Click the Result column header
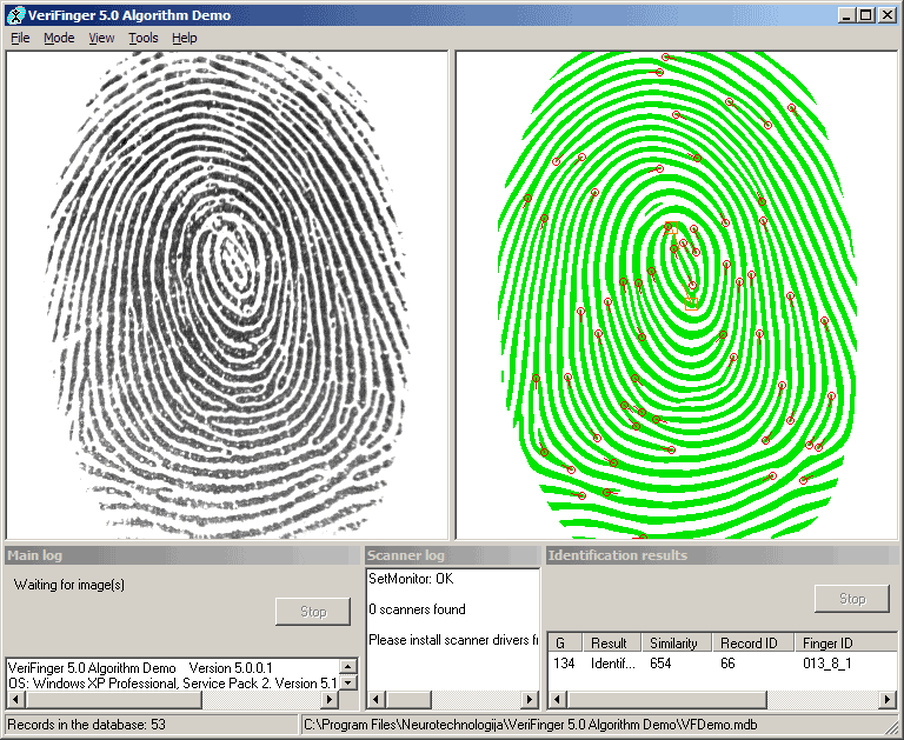The width and height of the screenshot is (904, 740). click(609, 643)
